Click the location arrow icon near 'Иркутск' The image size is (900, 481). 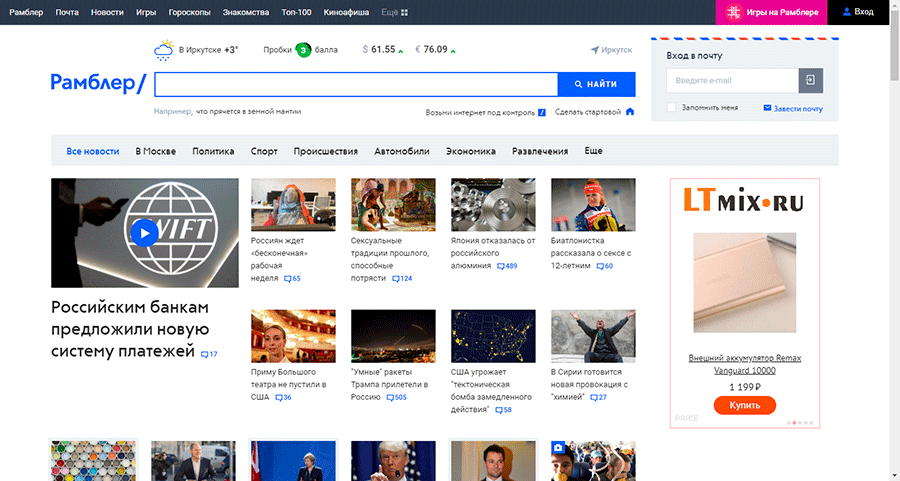coord(595,50)
